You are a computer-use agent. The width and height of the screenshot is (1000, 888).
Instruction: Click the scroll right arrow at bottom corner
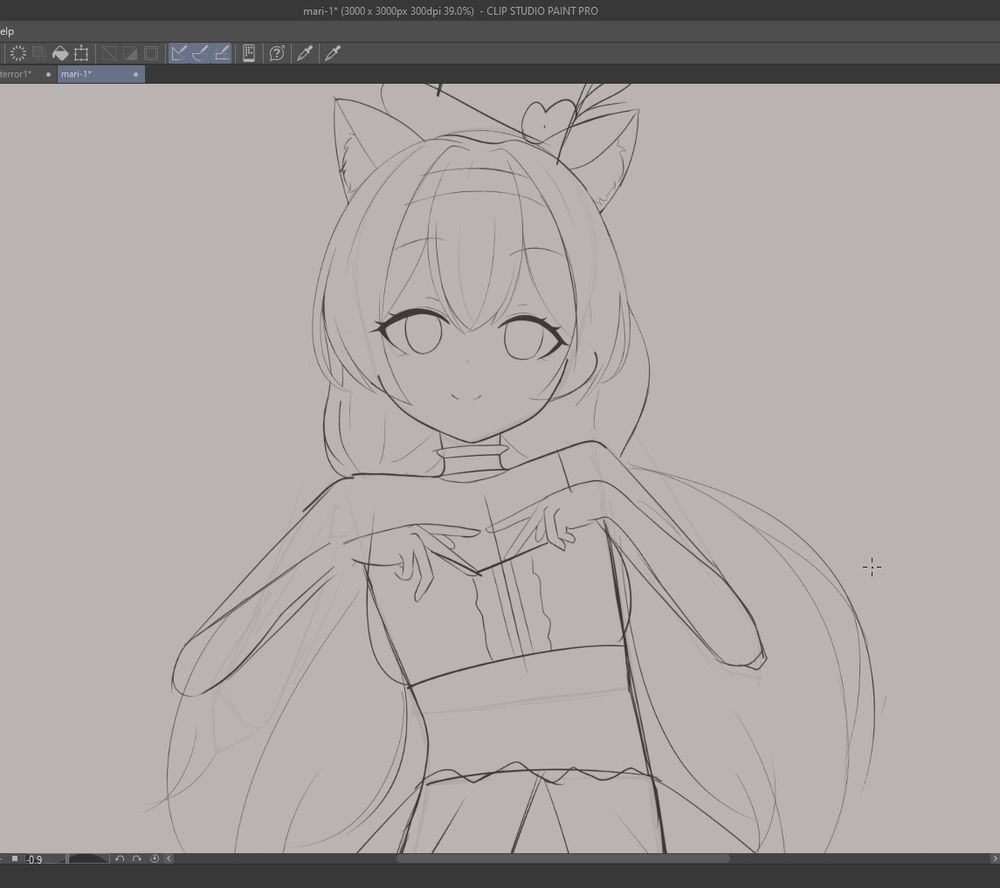click(x=994, y=859)
